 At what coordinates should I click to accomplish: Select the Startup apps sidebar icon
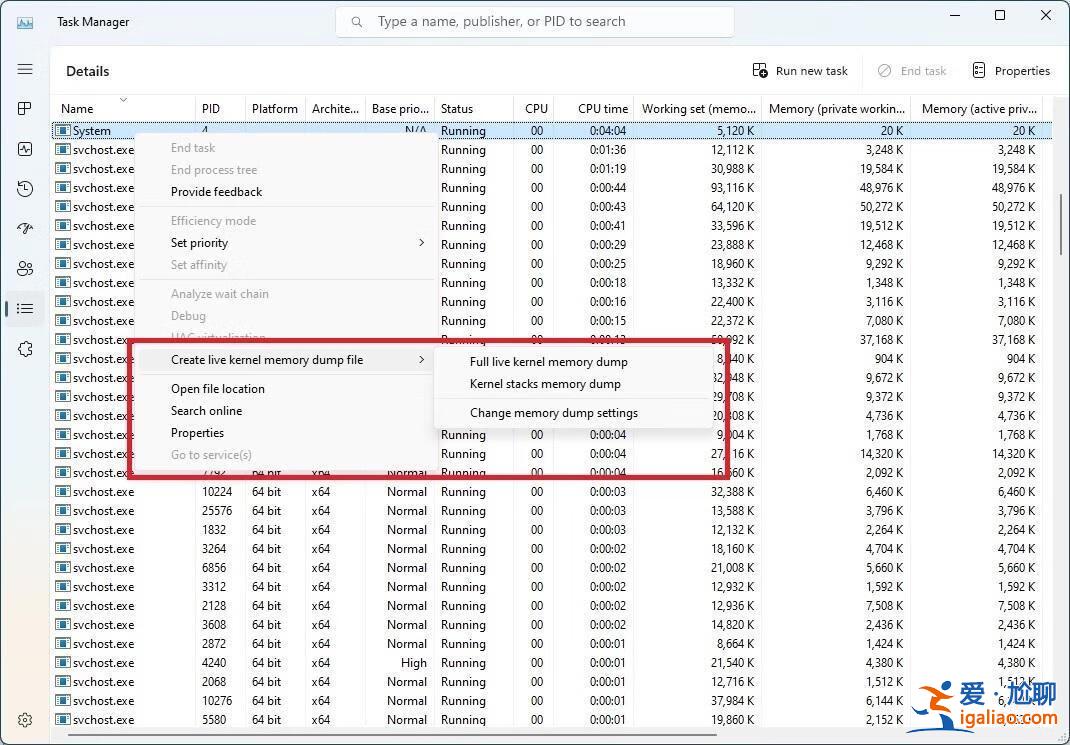pyautogui.click(x=24, y=228)
